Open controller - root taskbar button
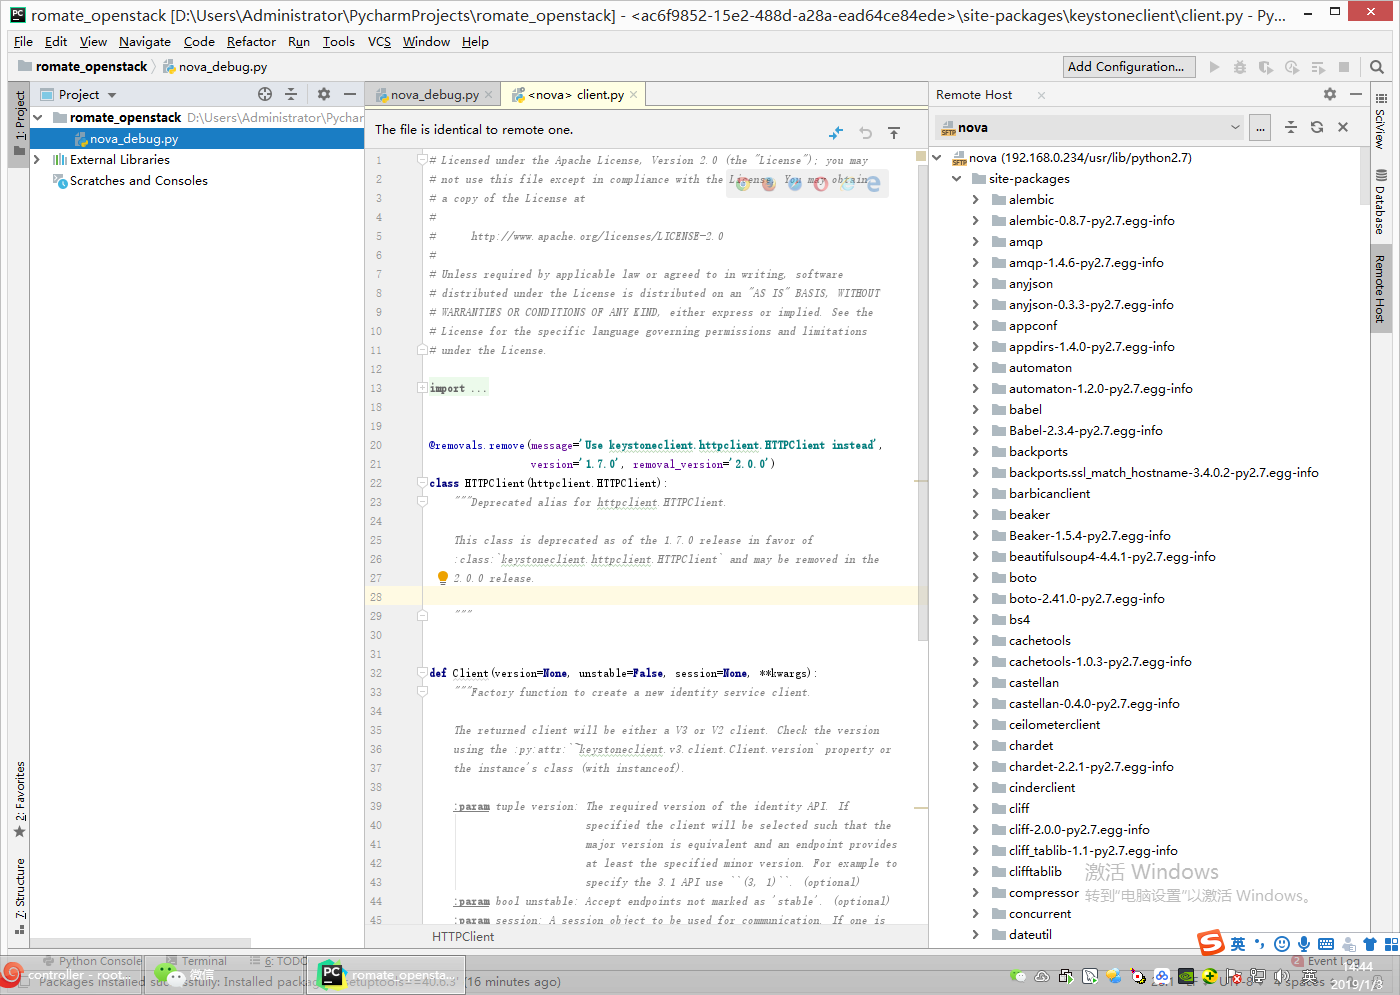The height and width of the screenshot is (995, 1400). point(72,975)
